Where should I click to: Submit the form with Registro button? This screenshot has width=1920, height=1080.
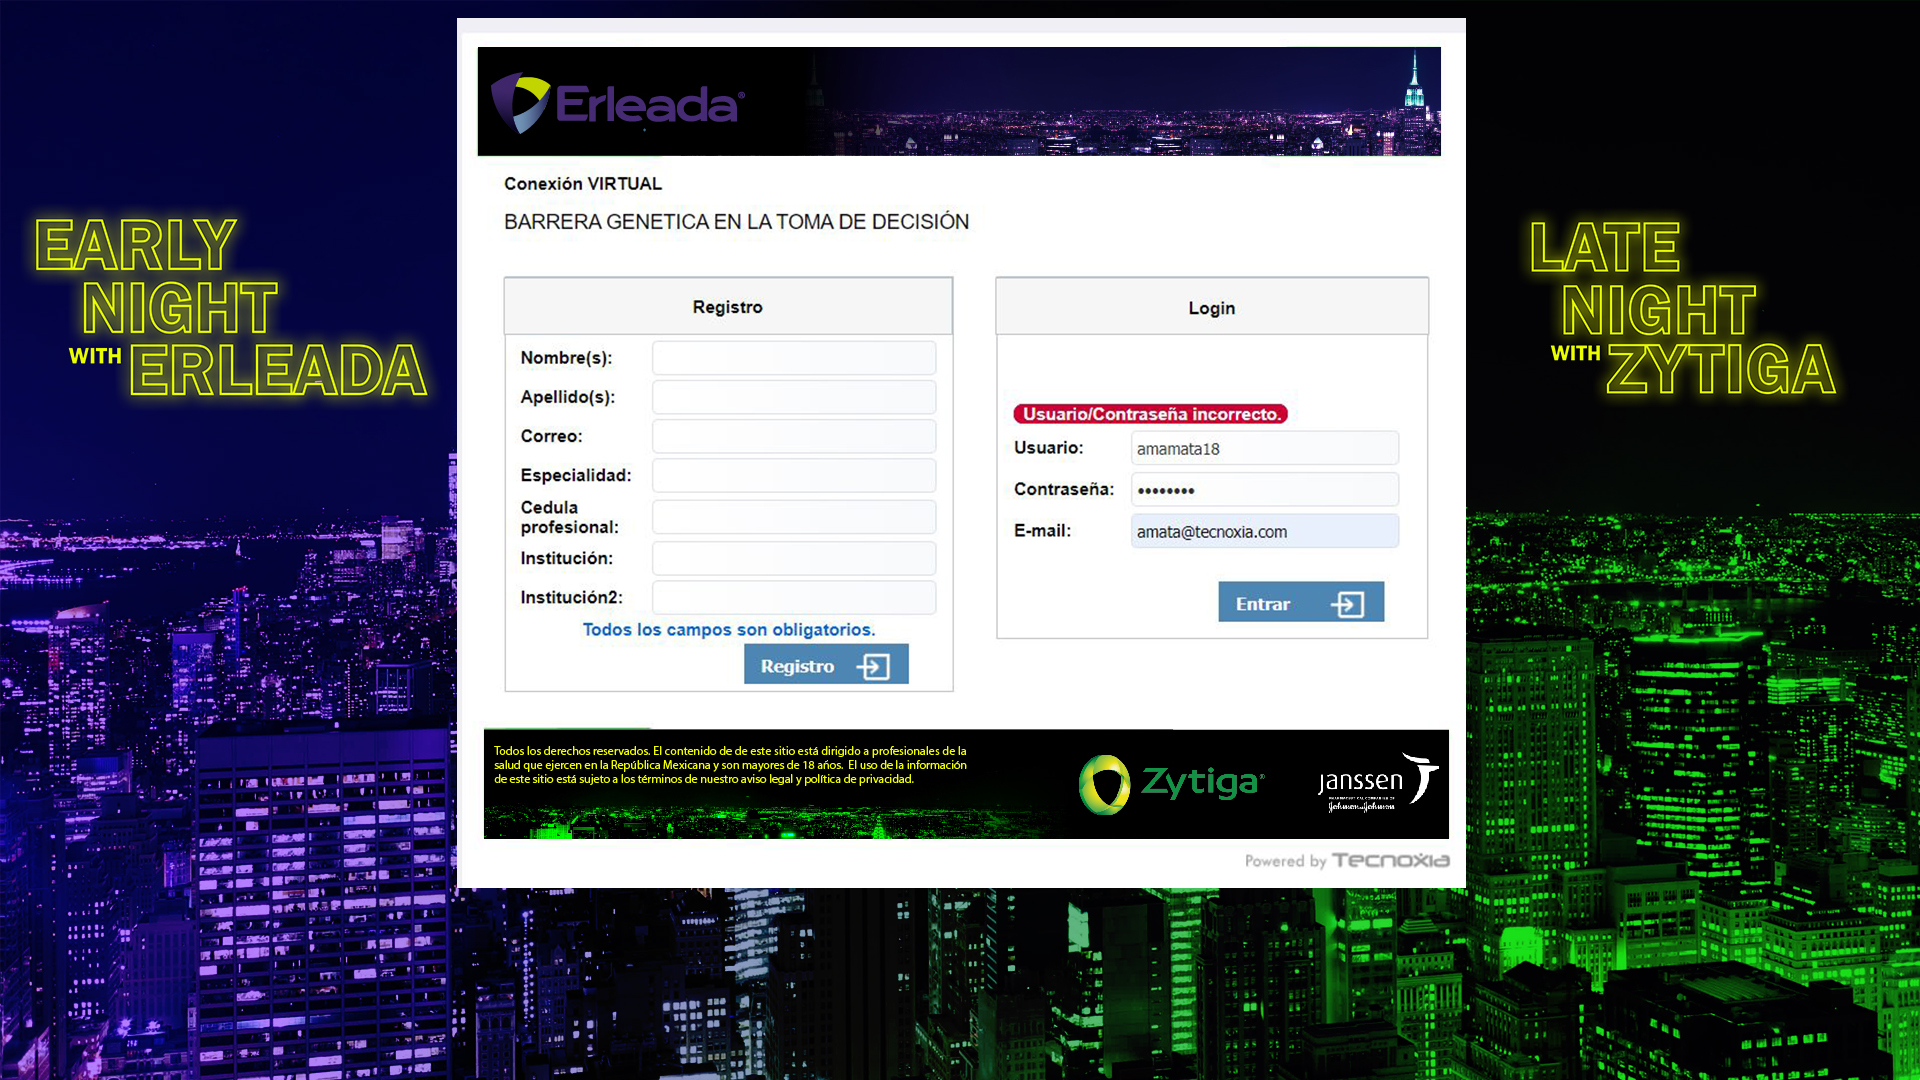[826, 665]
